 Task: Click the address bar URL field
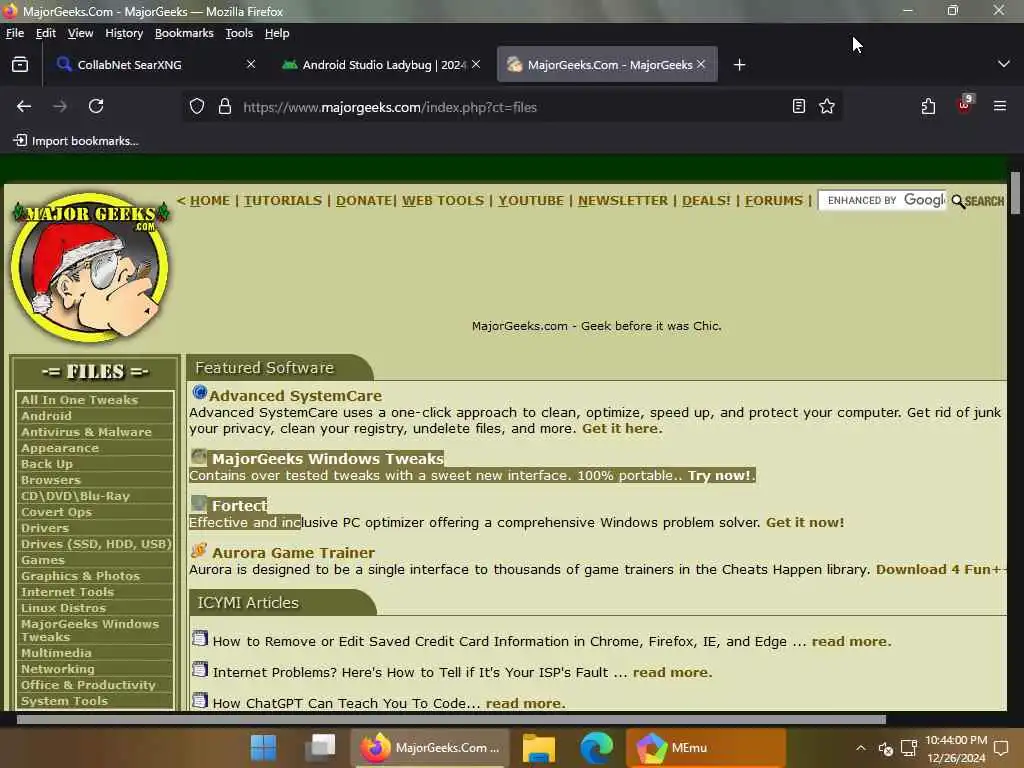pos(513,107)
